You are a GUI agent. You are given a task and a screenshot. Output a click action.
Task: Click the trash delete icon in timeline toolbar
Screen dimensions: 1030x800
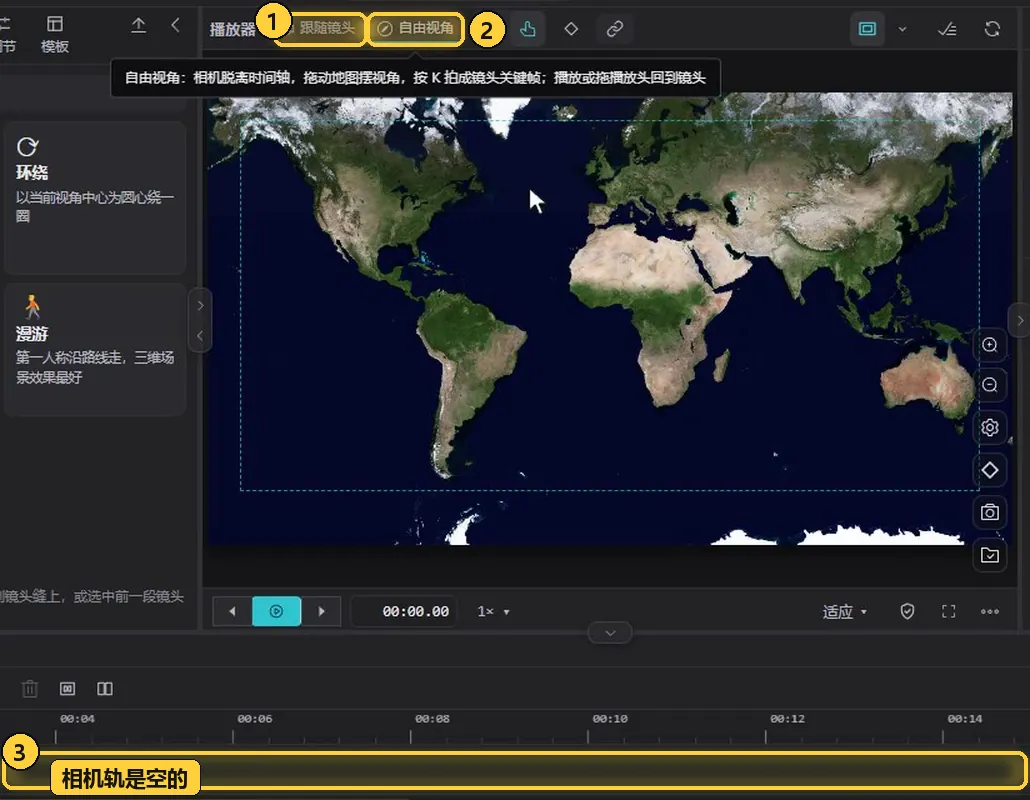tap(30, 688)
